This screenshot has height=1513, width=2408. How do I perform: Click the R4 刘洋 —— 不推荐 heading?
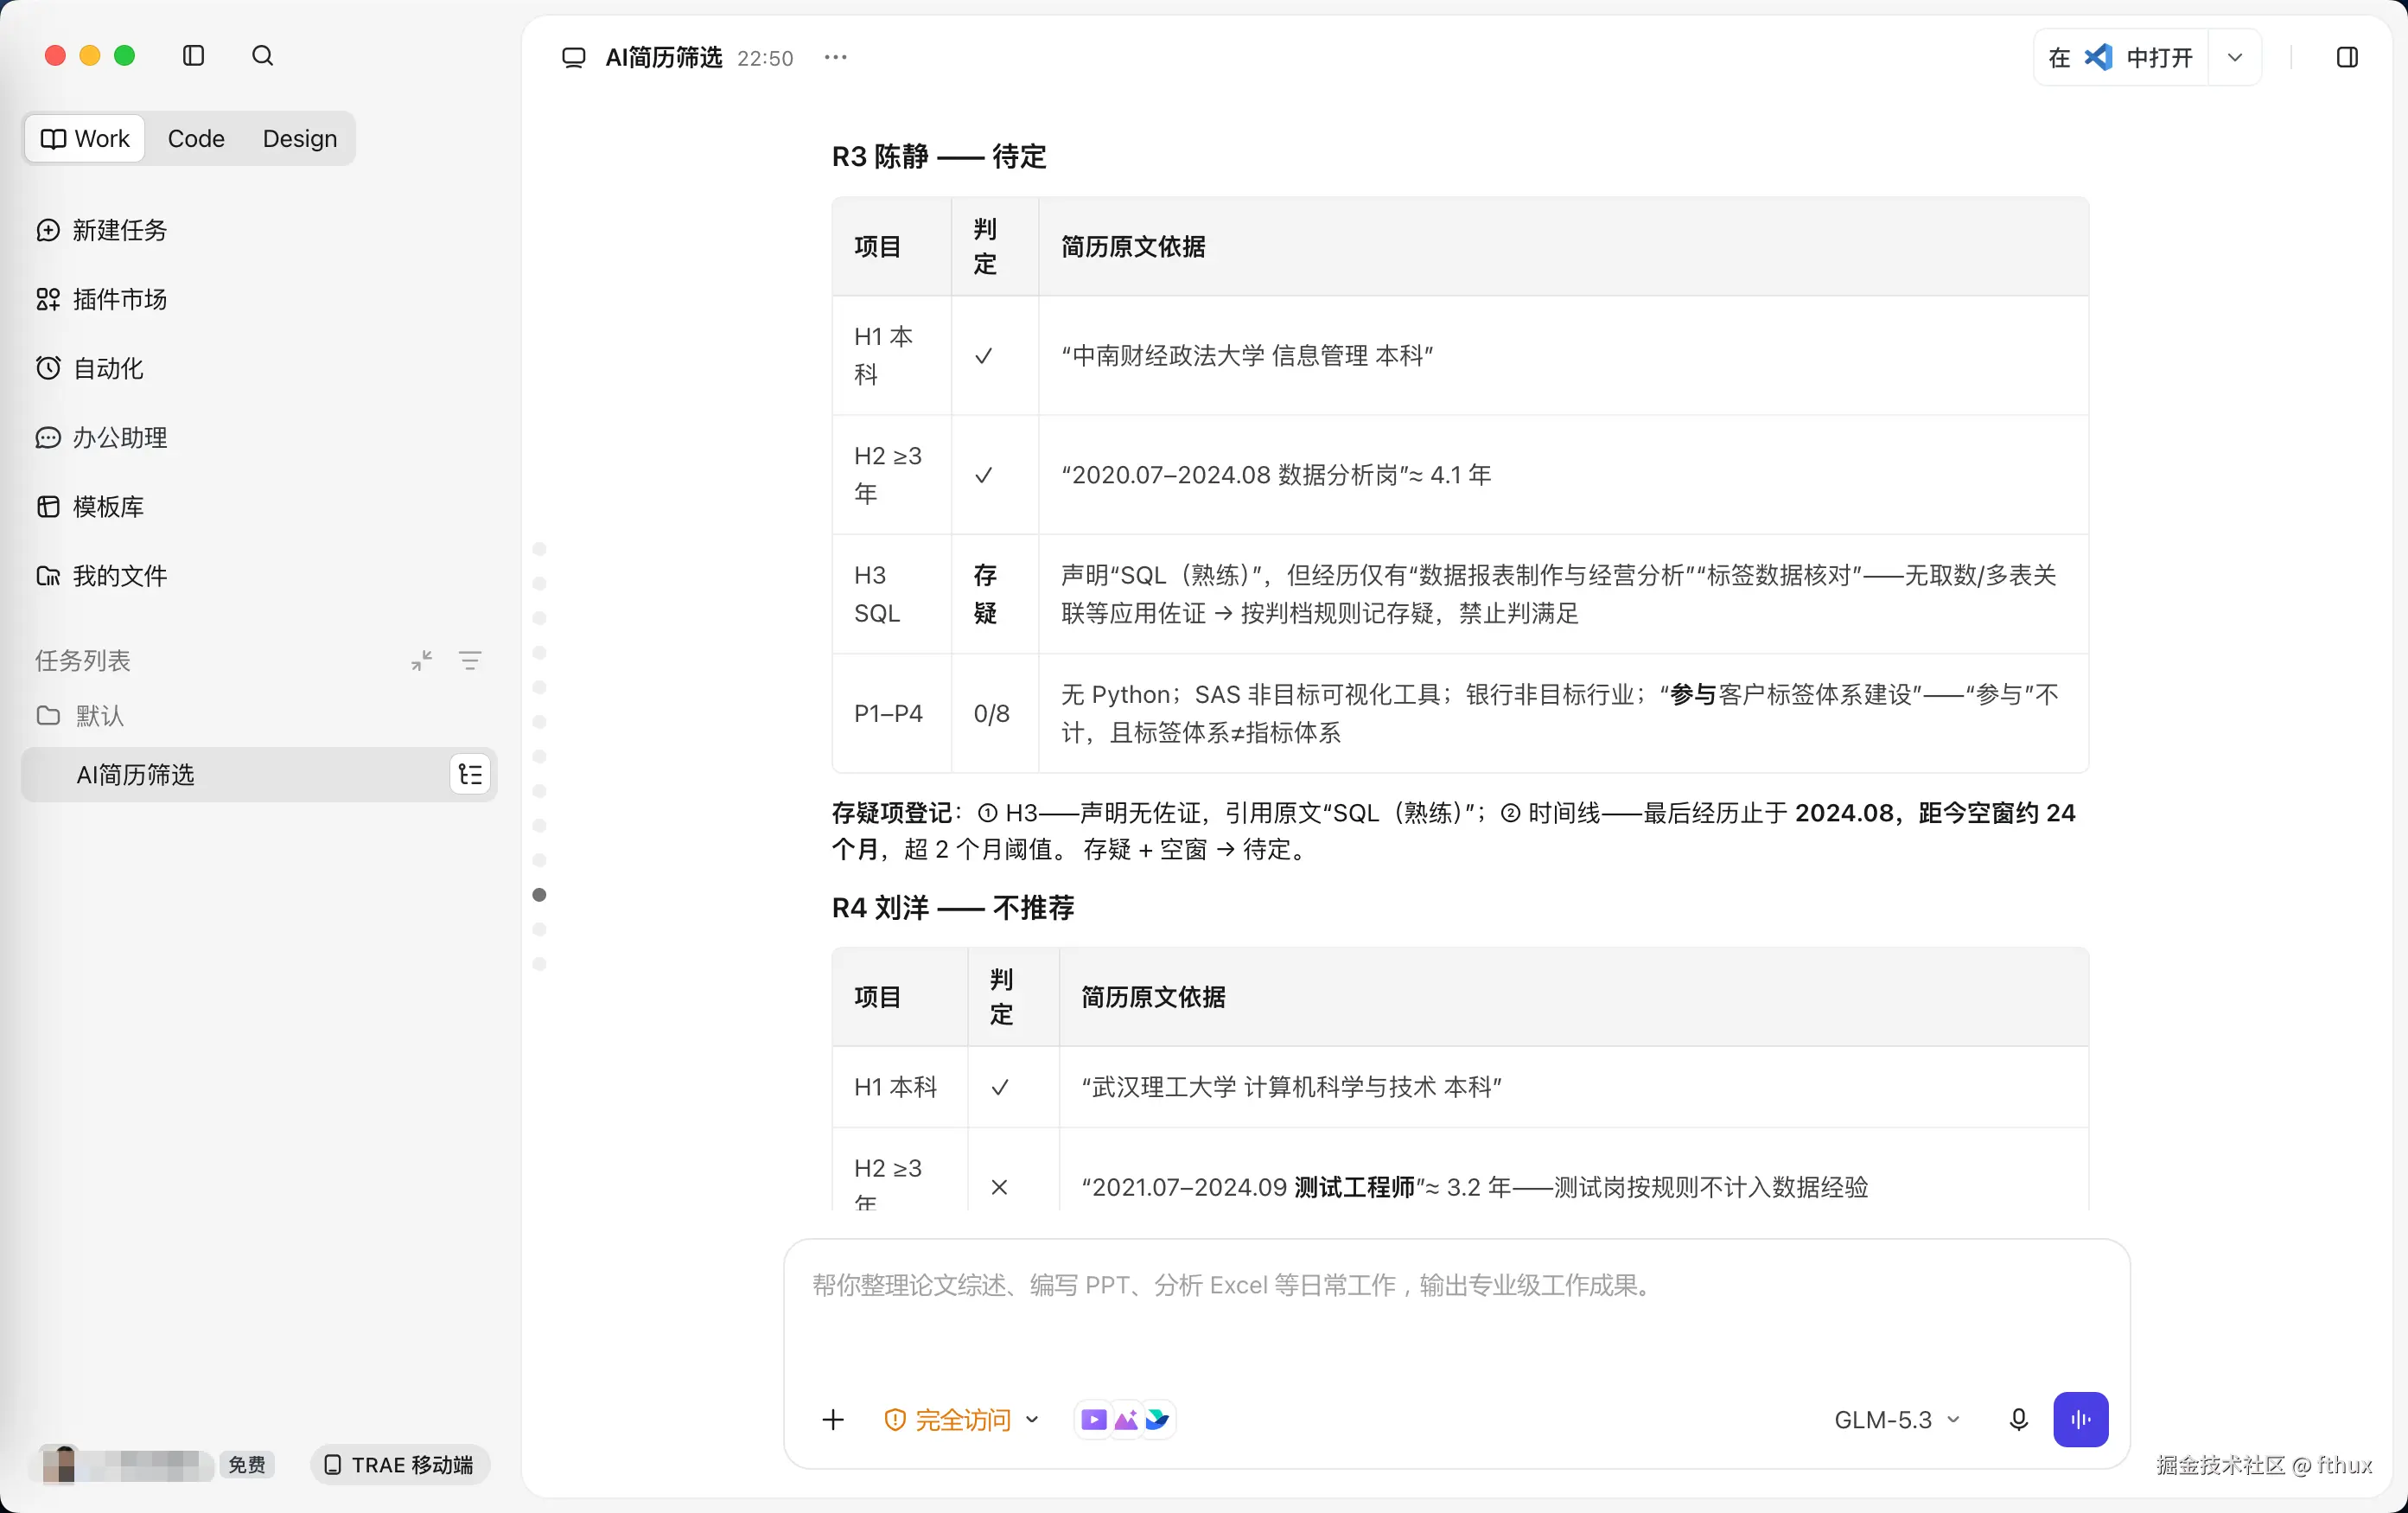953,907
